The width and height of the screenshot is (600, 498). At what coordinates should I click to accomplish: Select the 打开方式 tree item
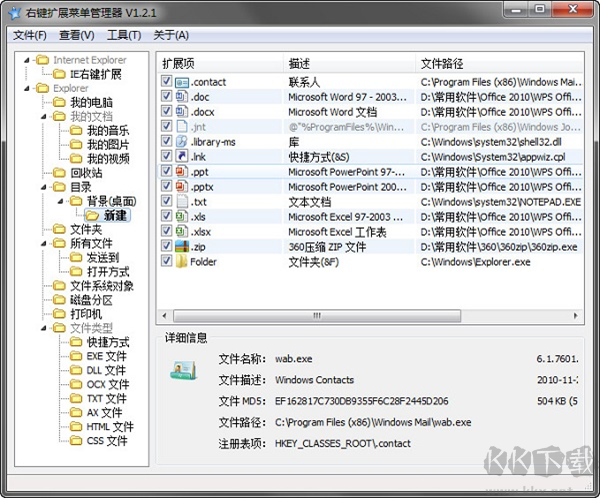coord(108,271)
